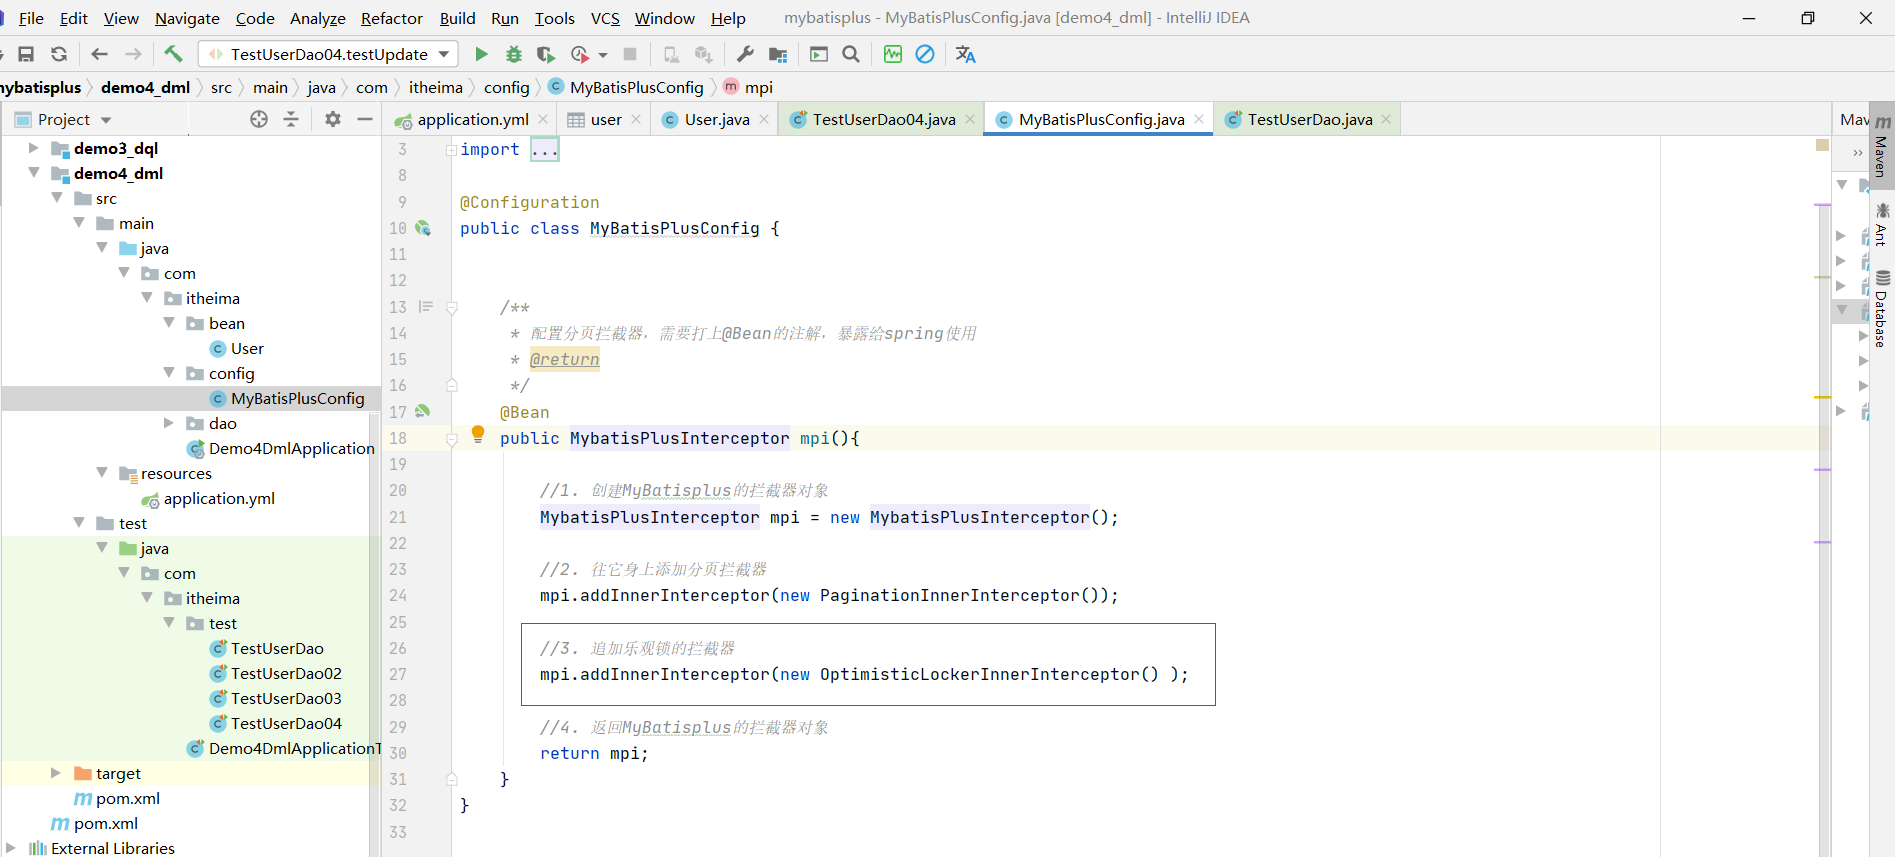
Task: Expand the dao package node
Action: pos(169,423)
